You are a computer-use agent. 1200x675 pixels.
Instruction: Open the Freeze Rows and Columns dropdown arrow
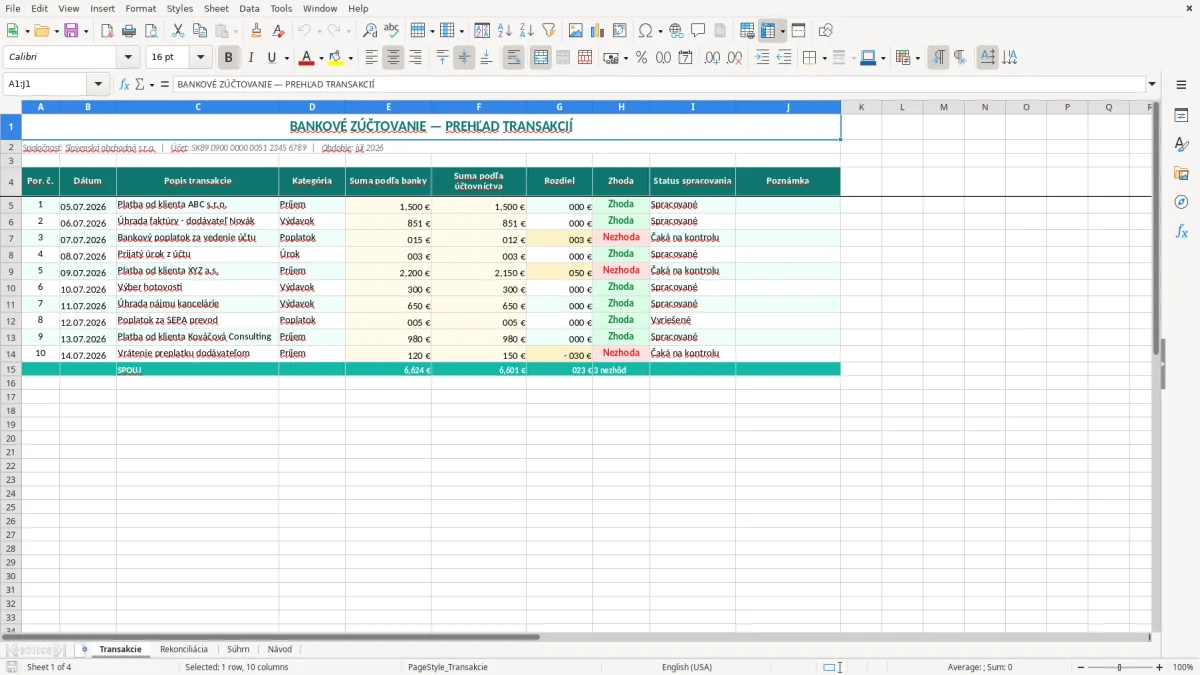(782, 31)
